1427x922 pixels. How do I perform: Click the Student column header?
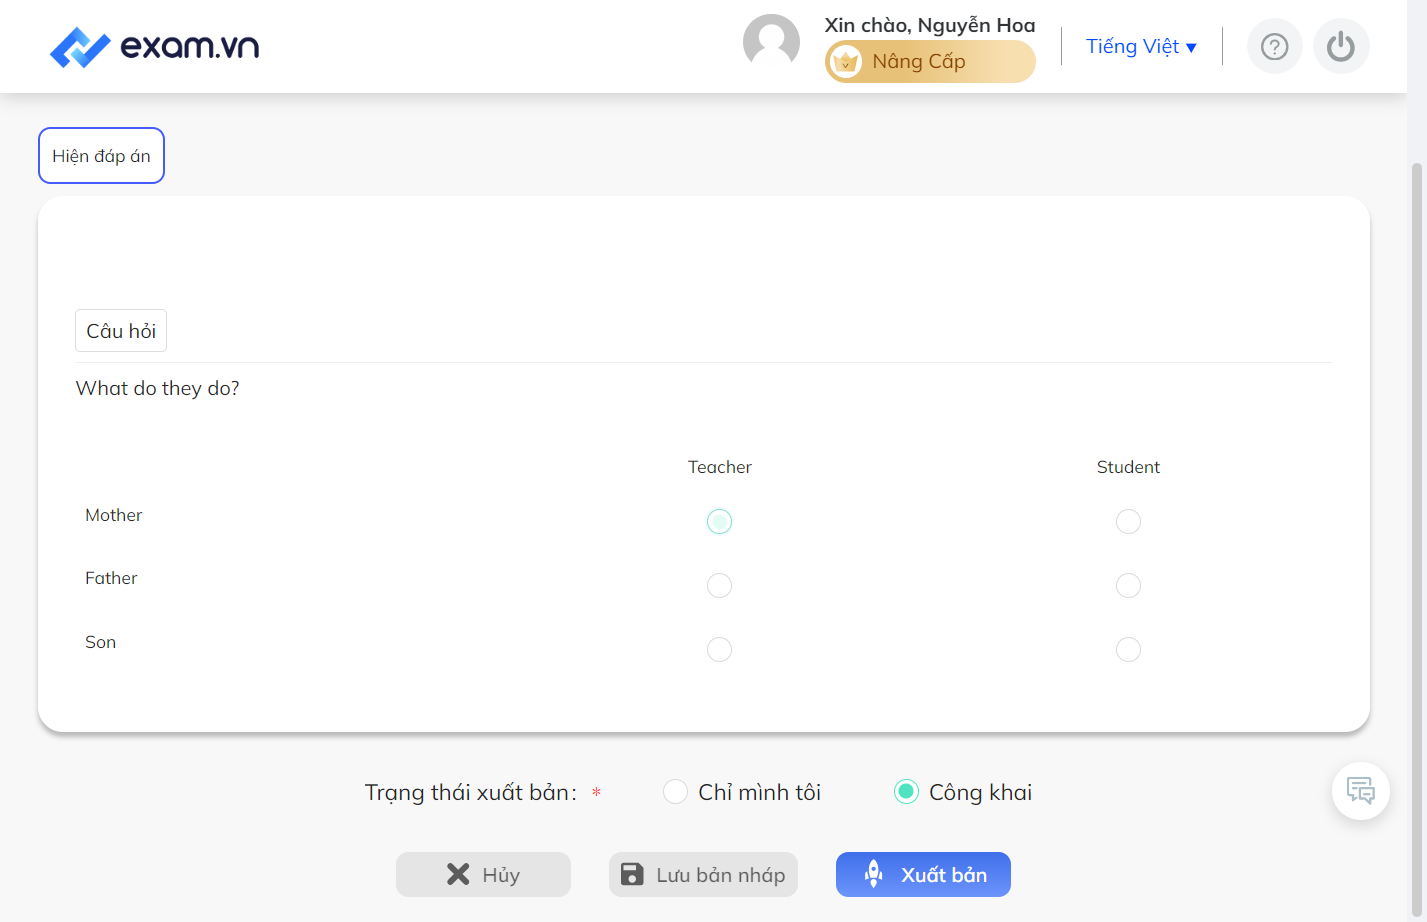point(1128,467)
